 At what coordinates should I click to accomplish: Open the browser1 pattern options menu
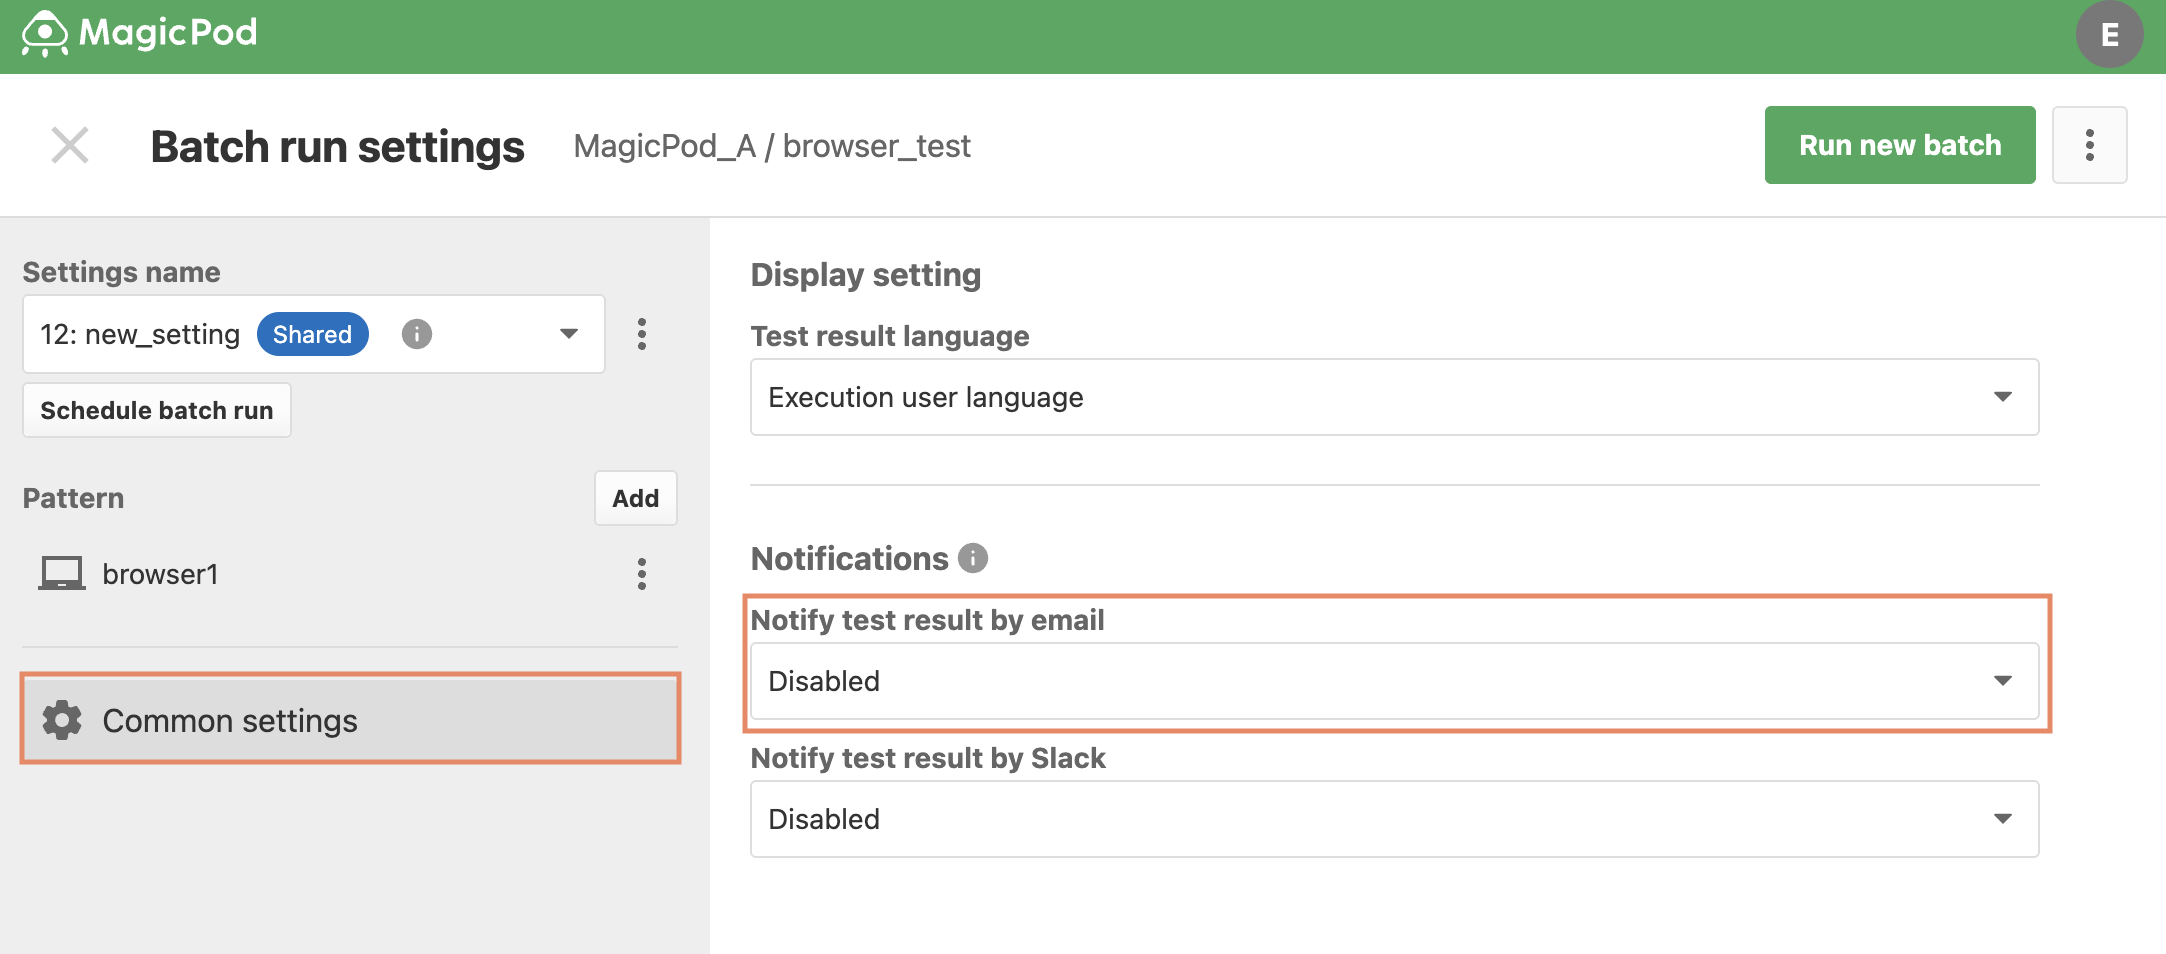point(642,574)
